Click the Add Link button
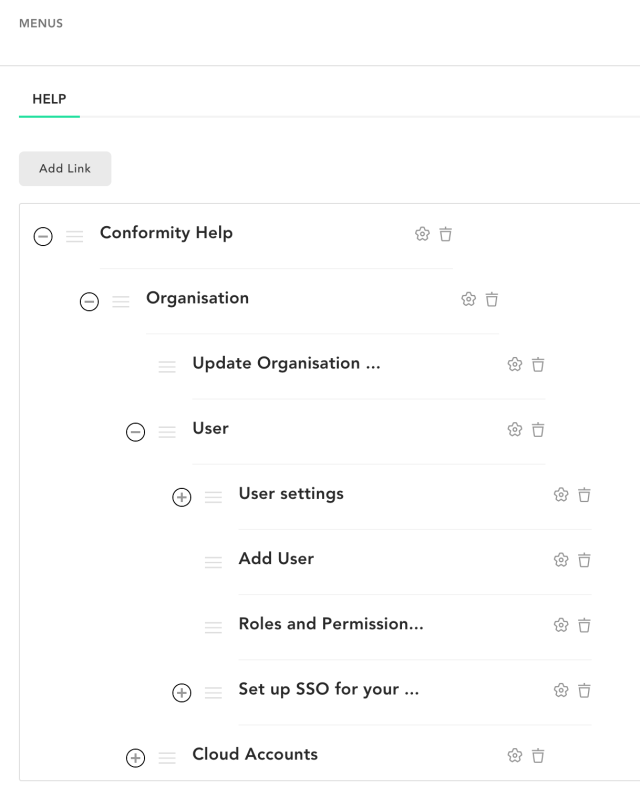640x797 pixels. click(x=65, y=168)
